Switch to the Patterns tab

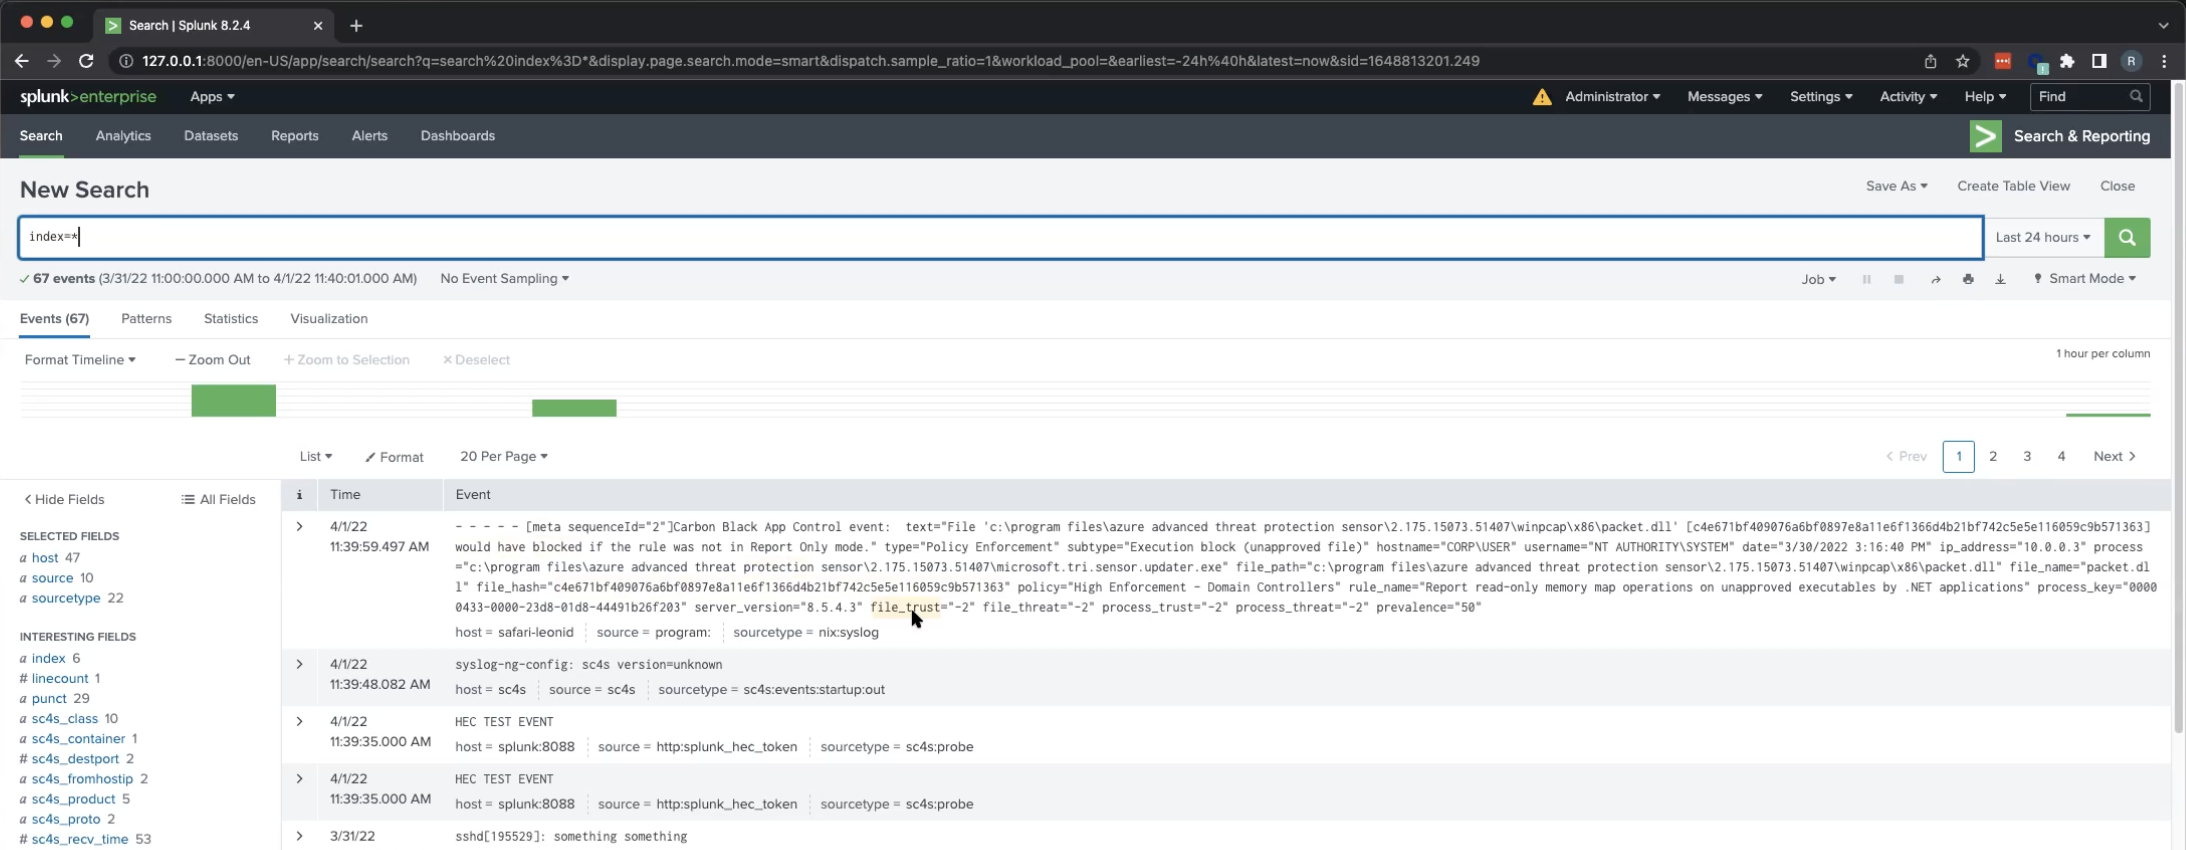[x=146, y=319]
